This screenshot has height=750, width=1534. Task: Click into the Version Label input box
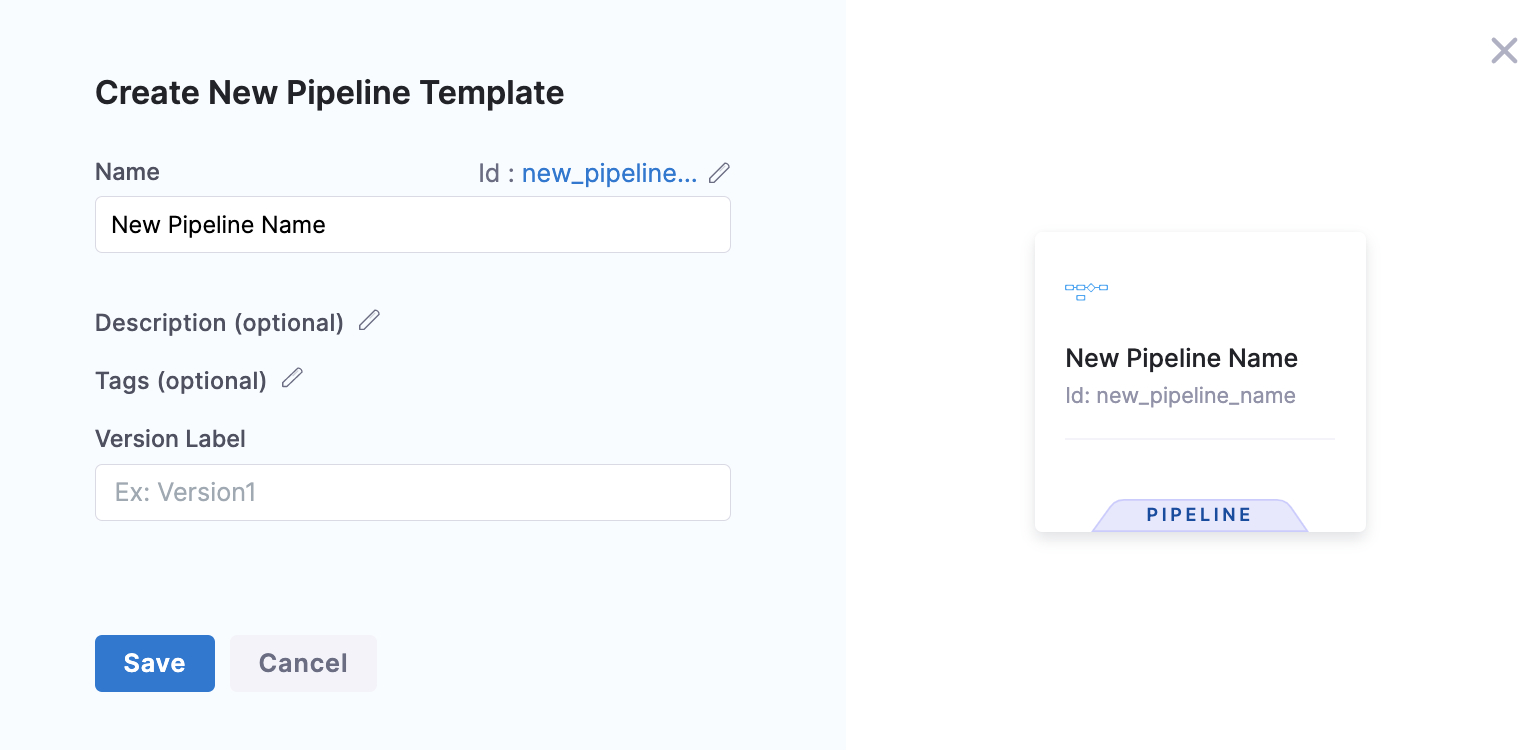[413, 492]
